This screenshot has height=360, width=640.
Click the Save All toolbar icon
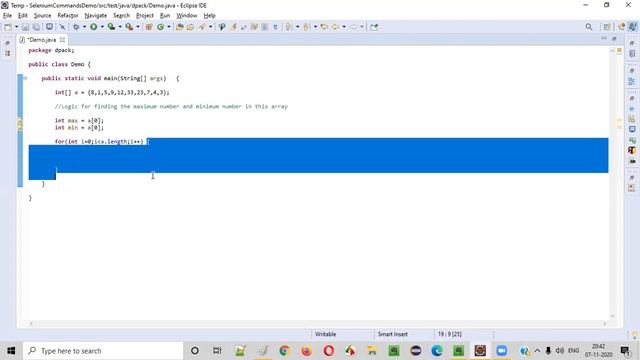coord(36,27)
